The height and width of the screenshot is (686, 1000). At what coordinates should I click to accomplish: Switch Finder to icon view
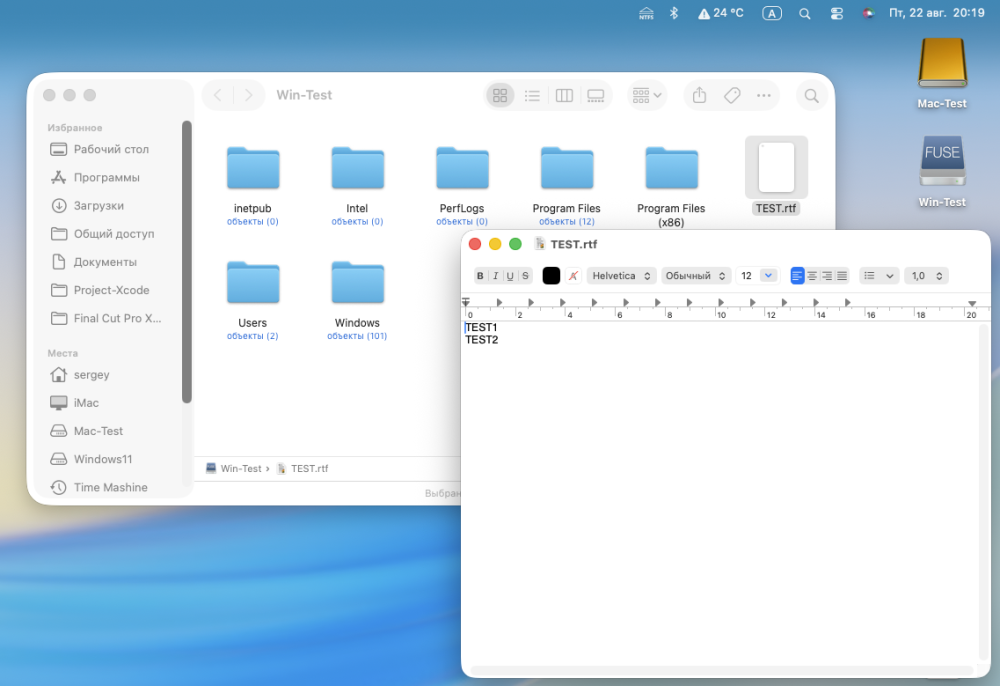coord(500,96)
